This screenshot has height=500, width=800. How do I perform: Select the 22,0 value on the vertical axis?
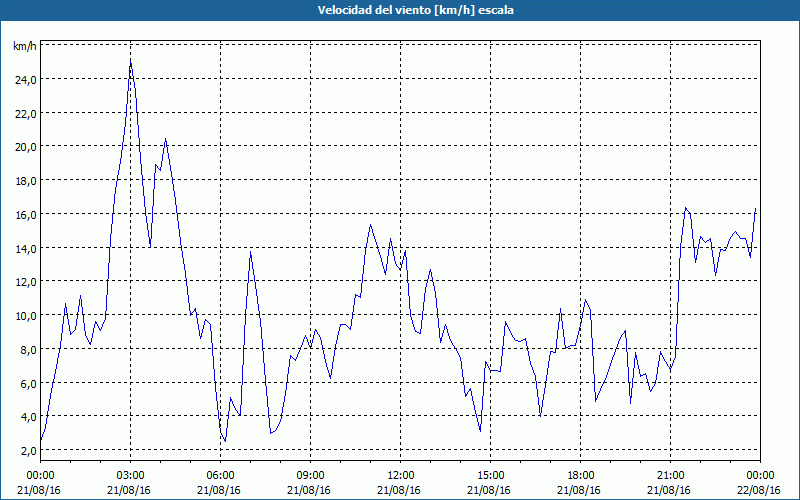(x=26, y=113)
